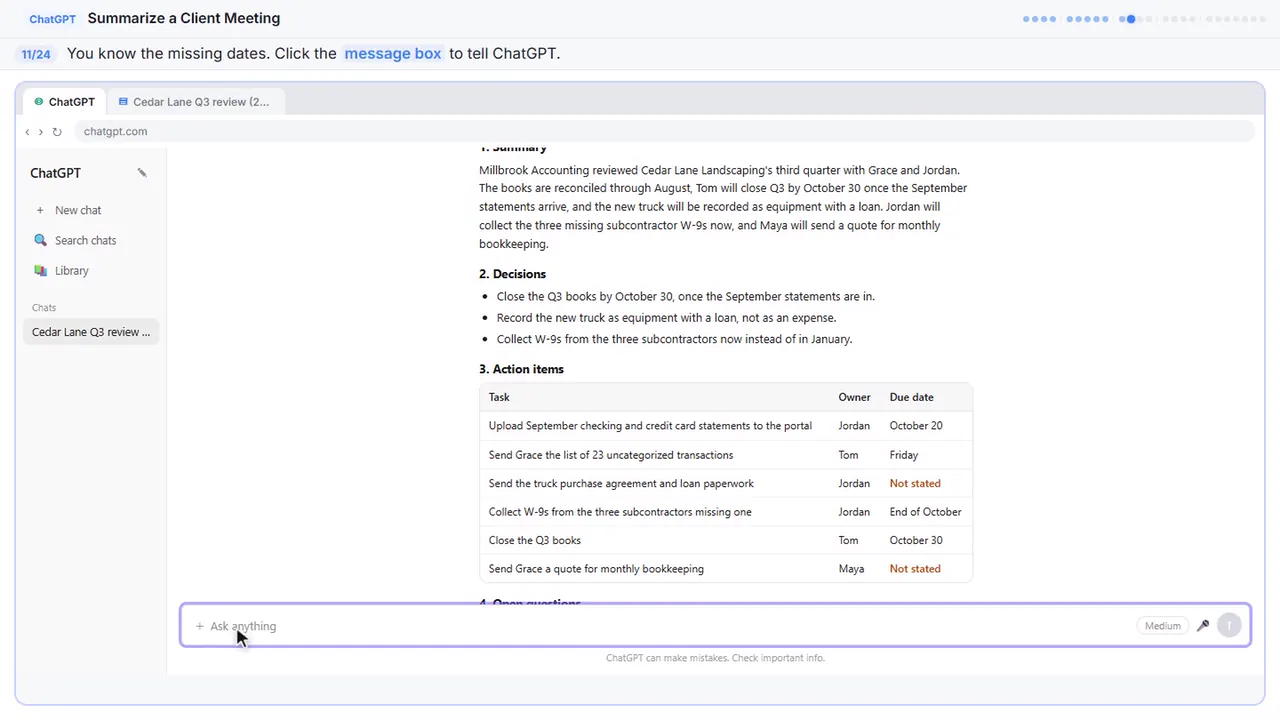Click the 'Maya' owner cell
Viewport: 1280px width, 720px height.
click(x=851, y=569)
